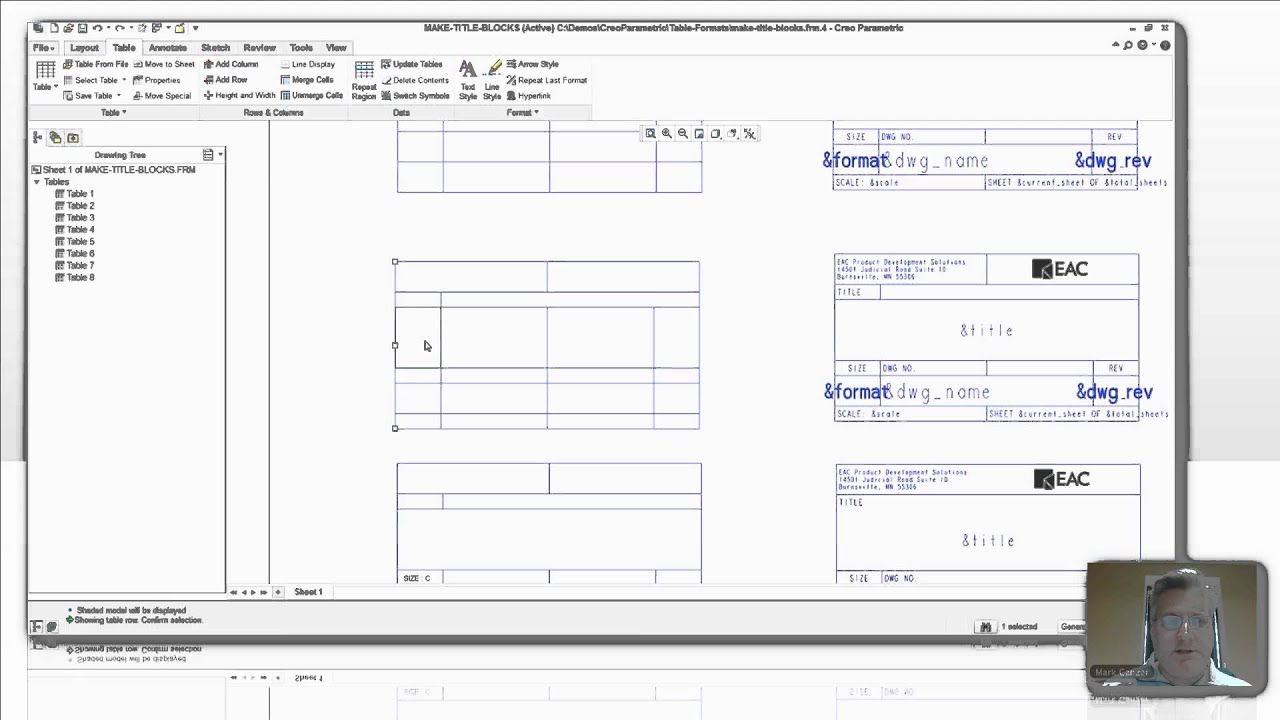Image resolution: width=1280 pixels, height=720 pixels.
Task: Click Hyperlink in Format group
Action: pyautogui.click(x=528, y=96)
